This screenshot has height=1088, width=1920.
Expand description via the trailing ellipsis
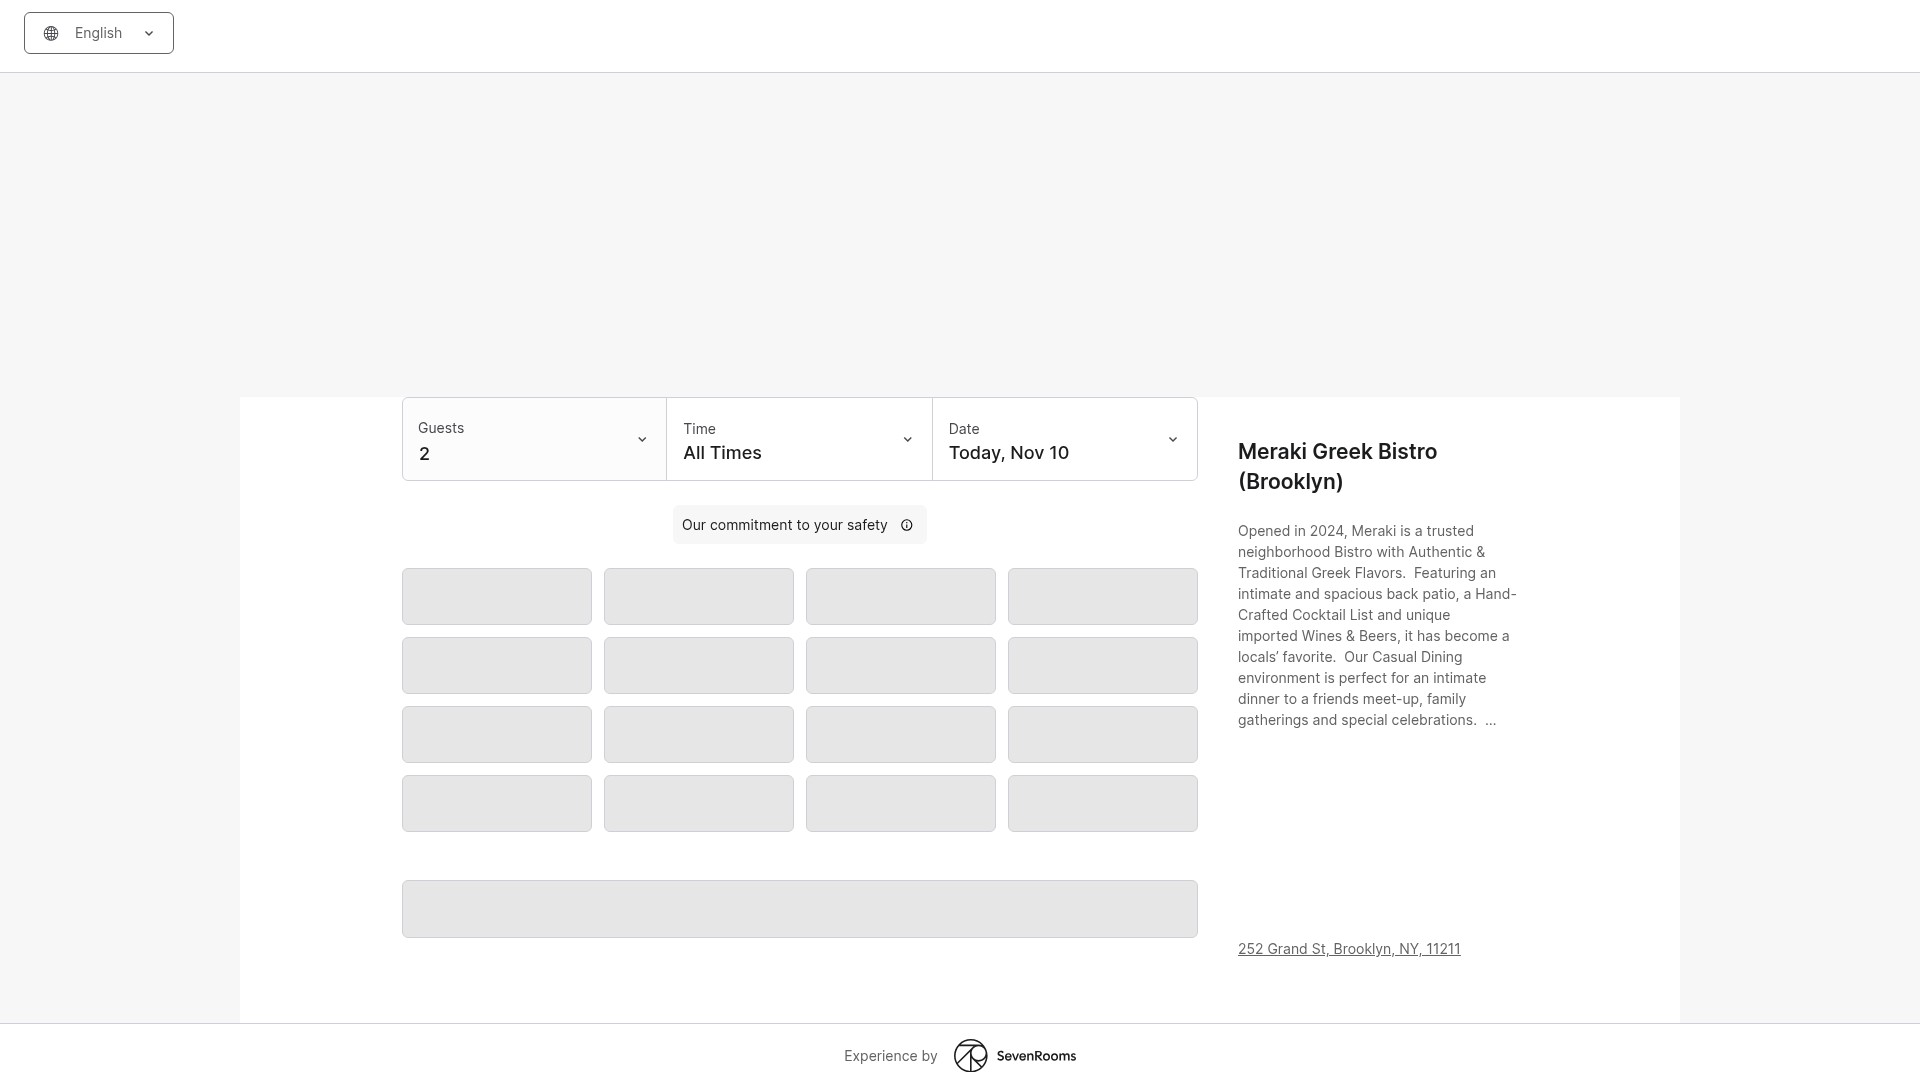click(1490, 720)
